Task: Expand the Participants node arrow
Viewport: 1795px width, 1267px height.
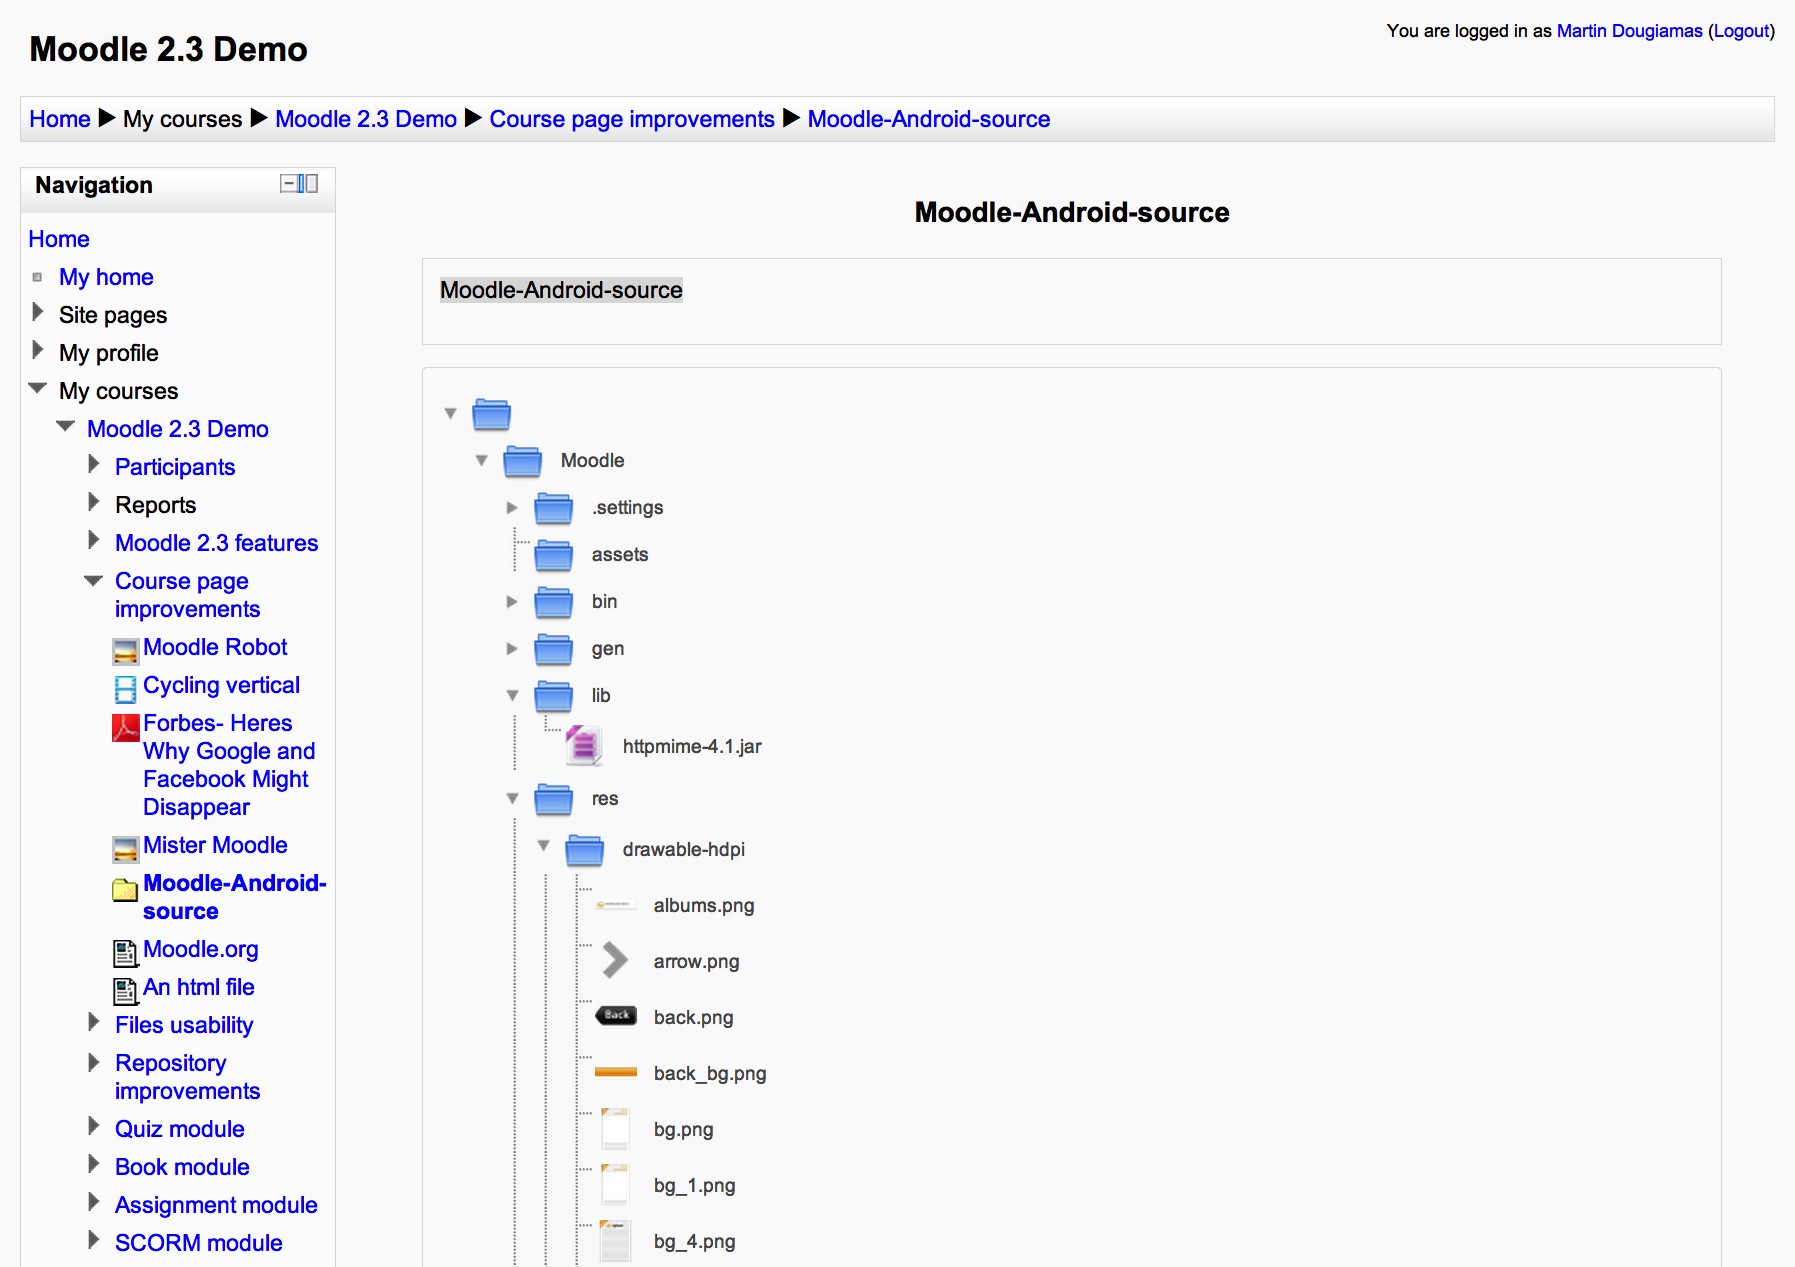Action: [x=94, y=464]
